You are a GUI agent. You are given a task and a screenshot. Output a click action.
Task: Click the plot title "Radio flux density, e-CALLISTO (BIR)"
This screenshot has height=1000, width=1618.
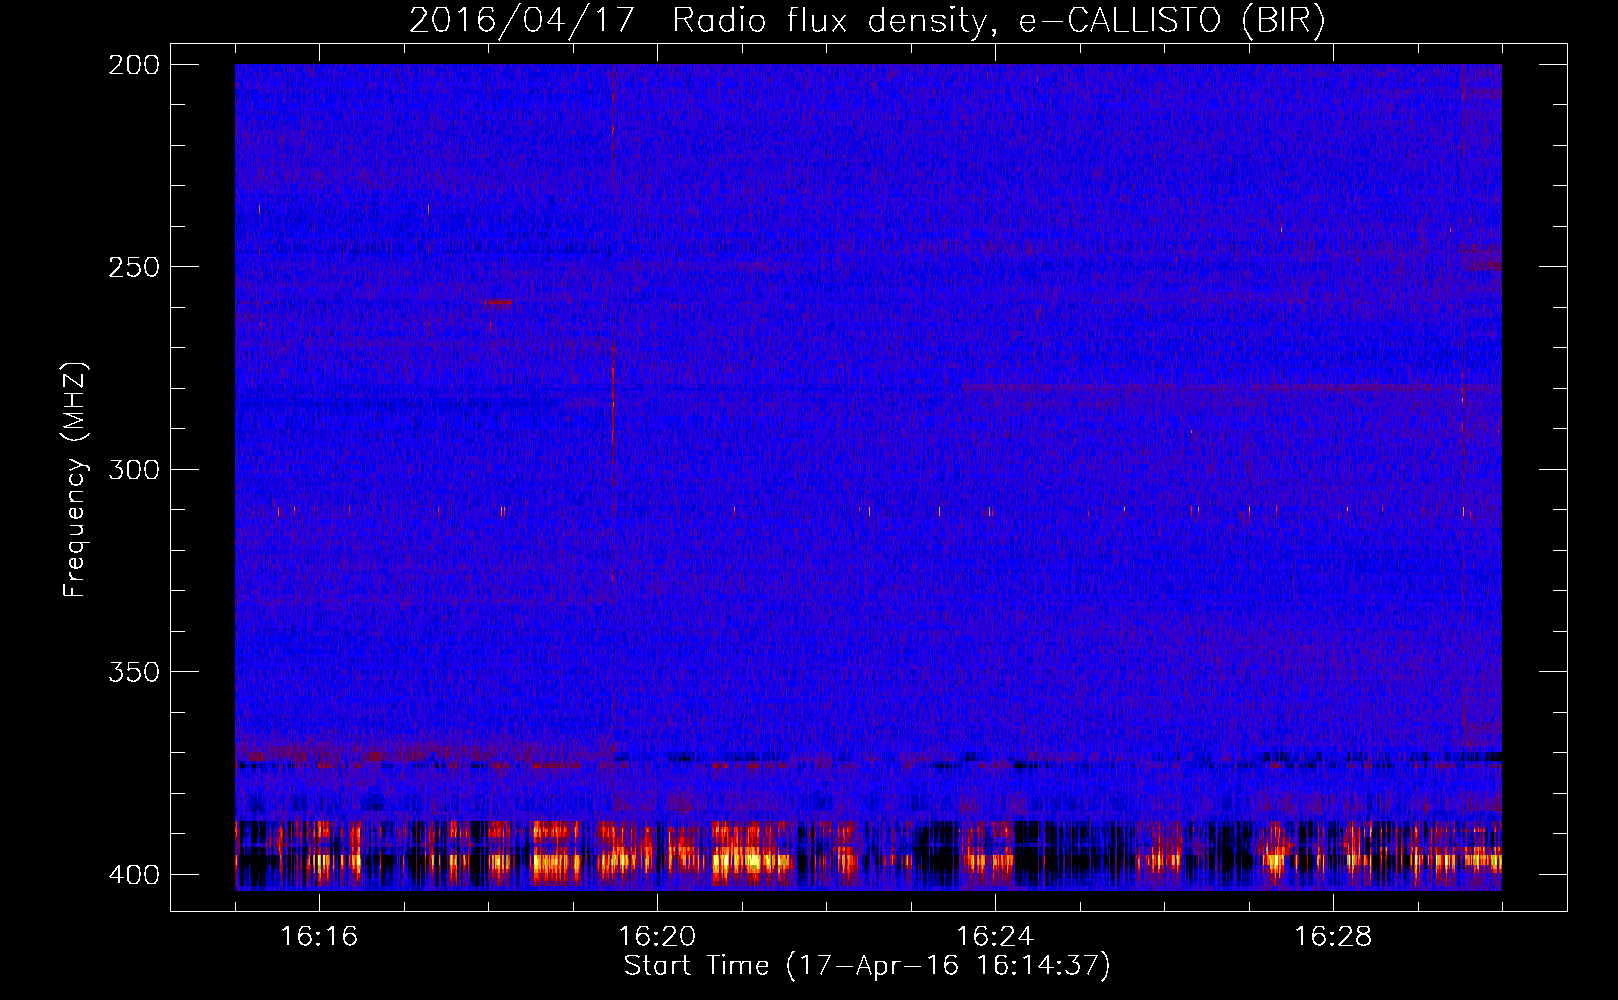(998, 21)
